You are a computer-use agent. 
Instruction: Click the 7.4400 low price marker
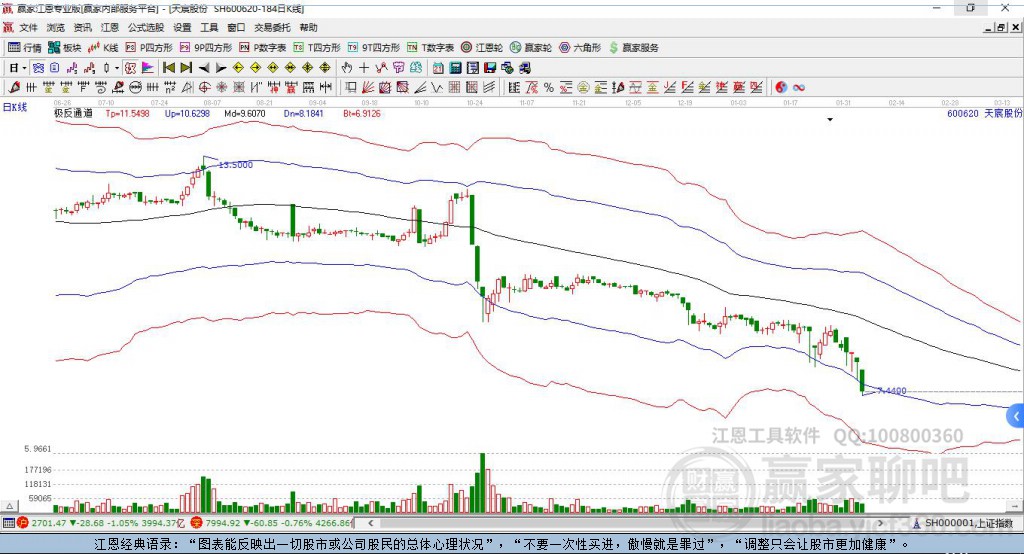tap(892, 391)
